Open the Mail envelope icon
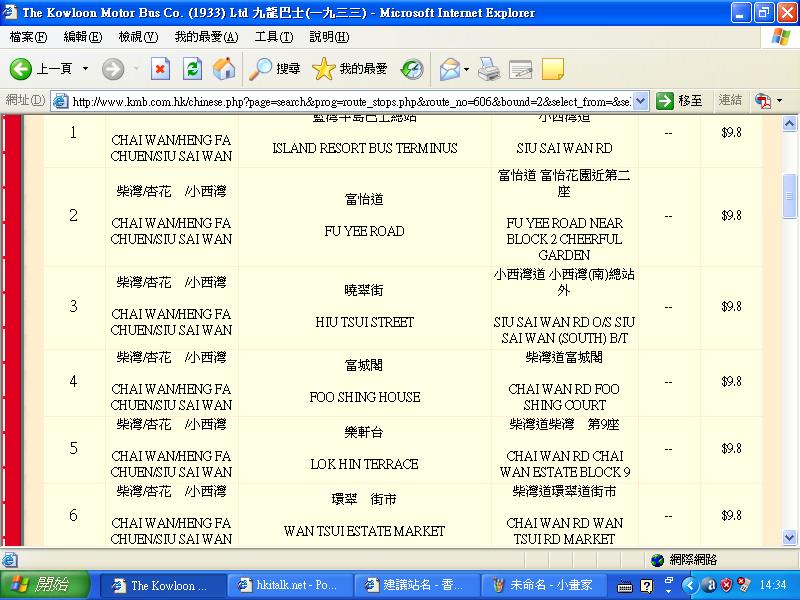The height and width of the screenshot is (600, 800). tap(449, 69)
